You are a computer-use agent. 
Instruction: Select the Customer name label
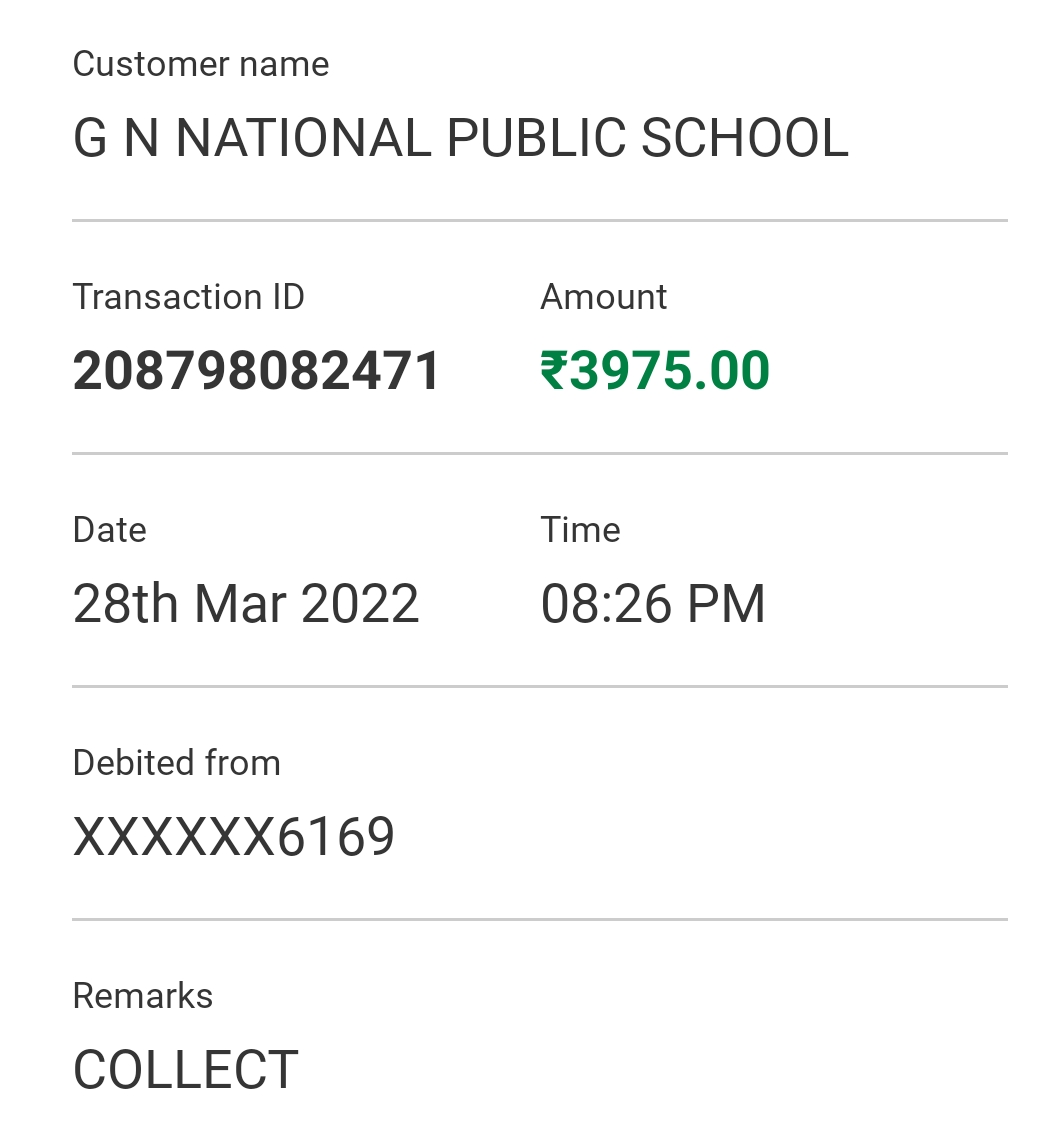(x=201, y=64)
